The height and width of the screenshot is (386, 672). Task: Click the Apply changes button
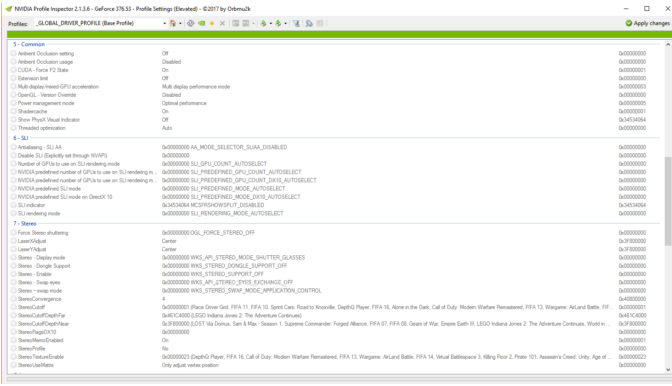tap(647, 23)
